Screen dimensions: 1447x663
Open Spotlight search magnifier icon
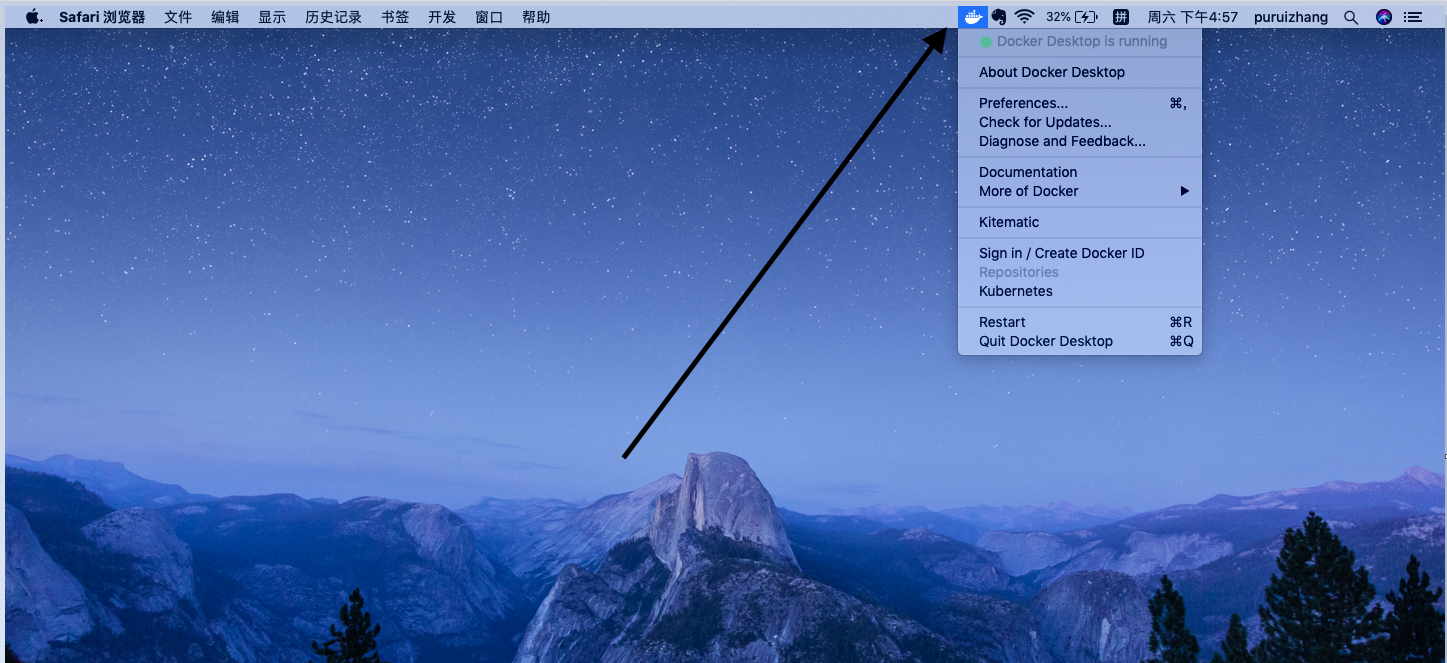click(1351, 17)
